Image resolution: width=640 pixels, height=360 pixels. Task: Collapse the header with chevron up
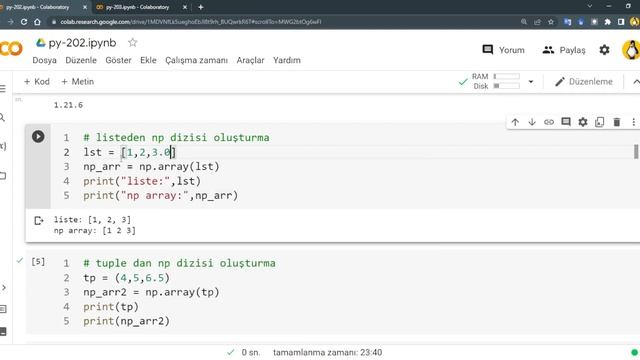pyautogui.click(x=636, y=82)
